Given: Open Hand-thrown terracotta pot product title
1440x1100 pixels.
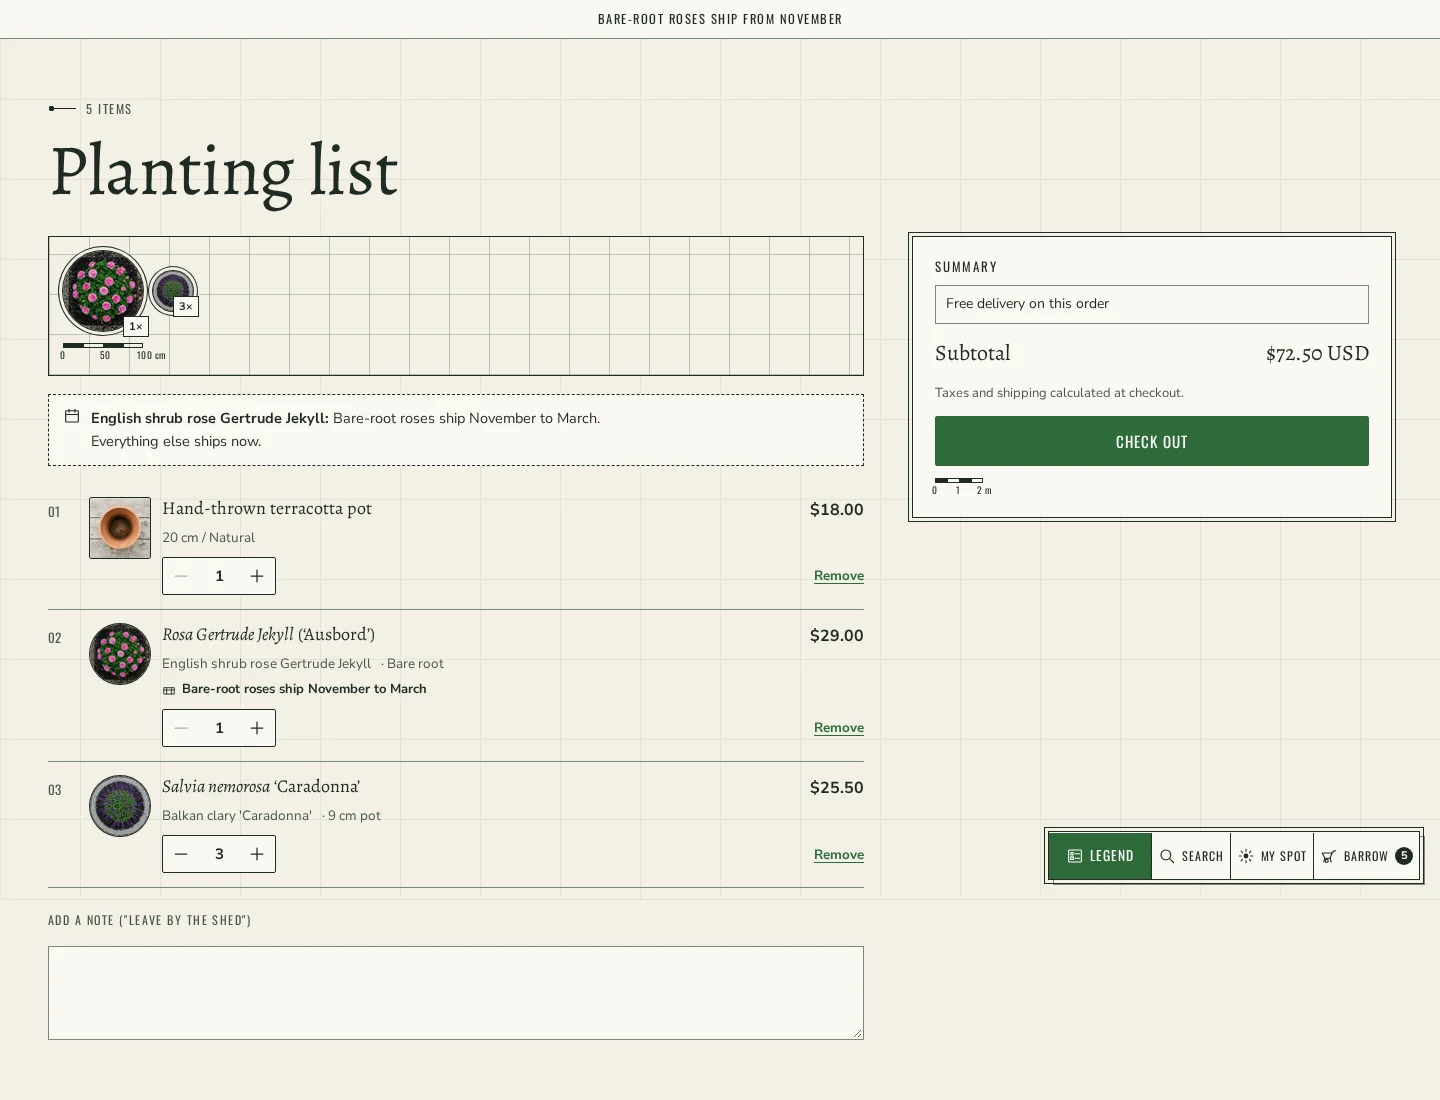Looking at the screenshot, I should tap(267, 508).
